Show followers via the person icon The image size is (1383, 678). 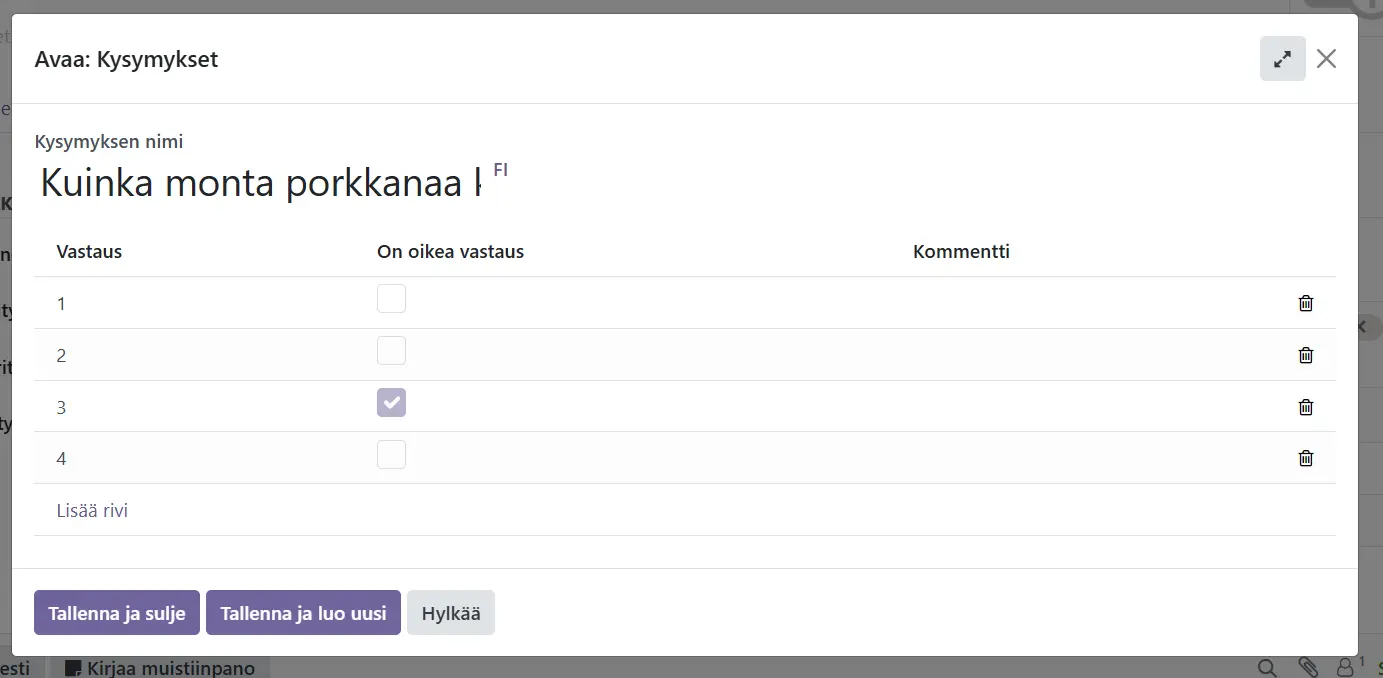(1346, 667)
